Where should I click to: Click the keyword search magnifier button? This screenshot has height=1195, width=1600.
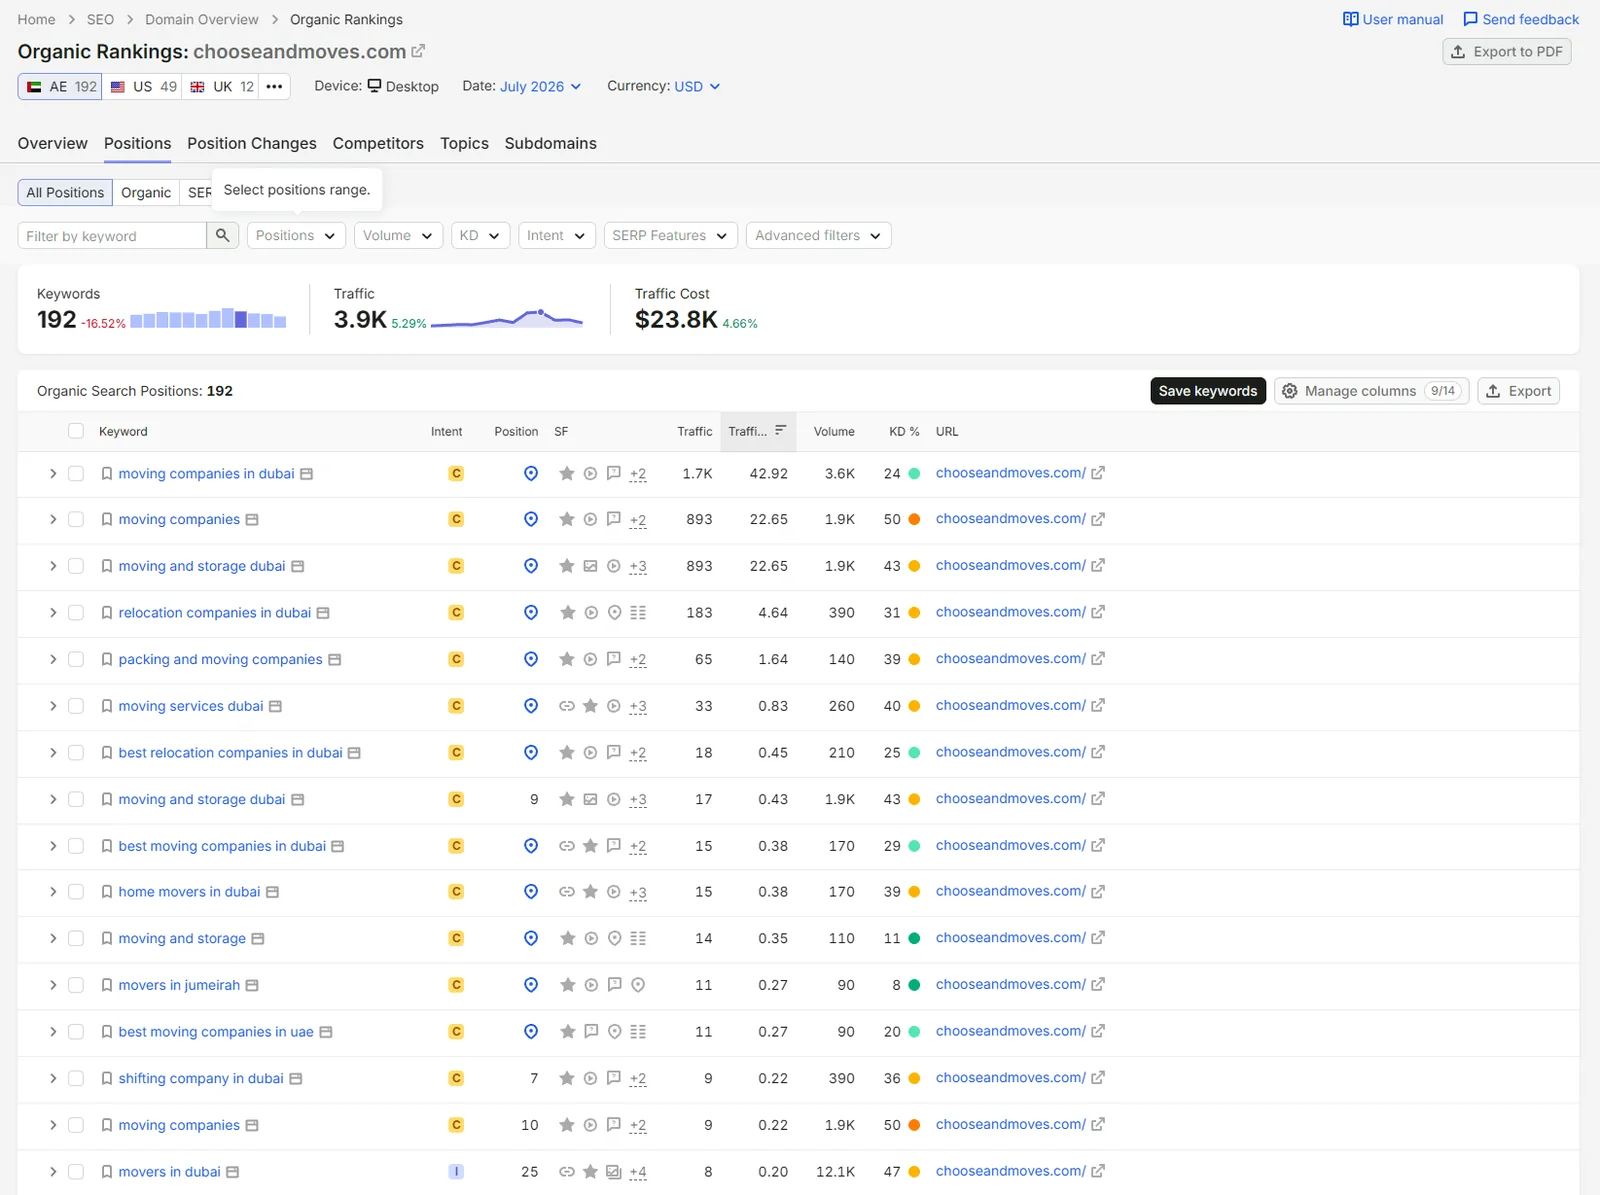coord(222,235)
